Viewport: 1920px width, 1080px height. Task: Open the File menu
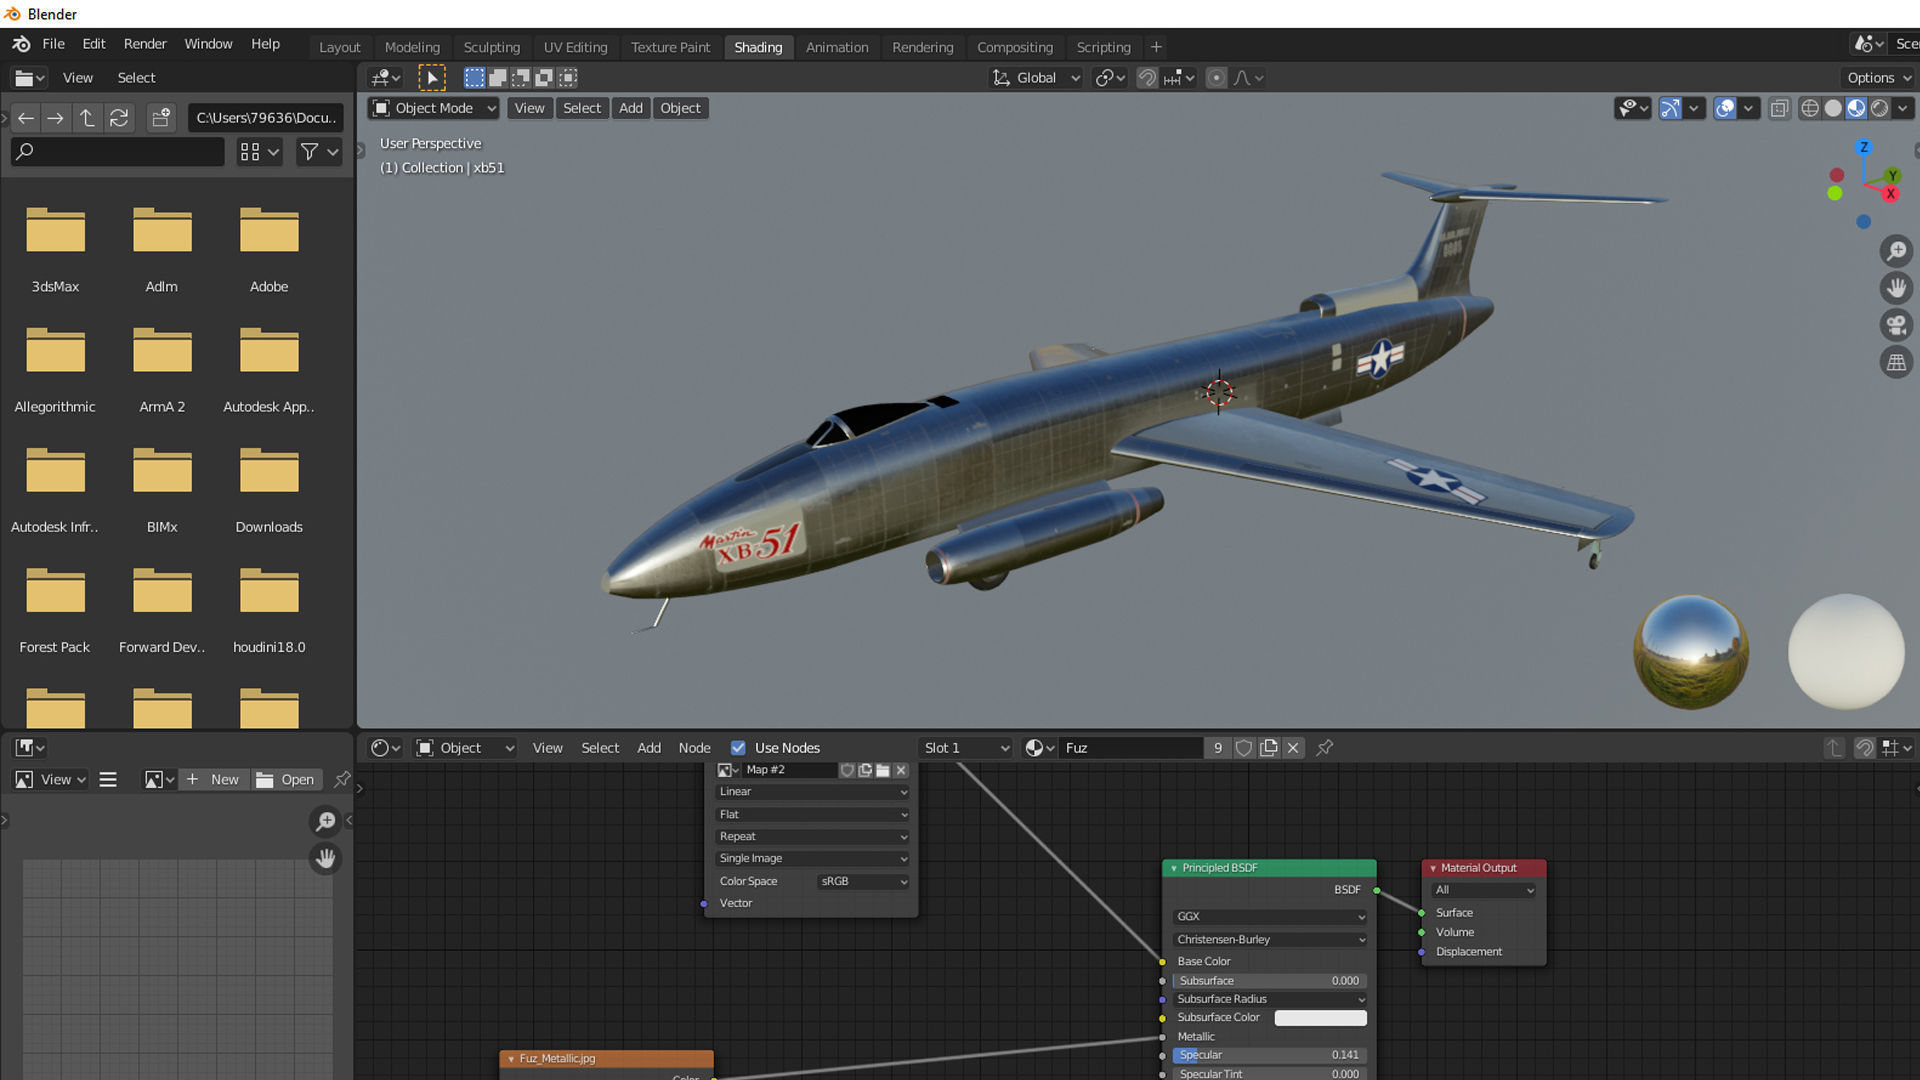(x=53, y=44)
